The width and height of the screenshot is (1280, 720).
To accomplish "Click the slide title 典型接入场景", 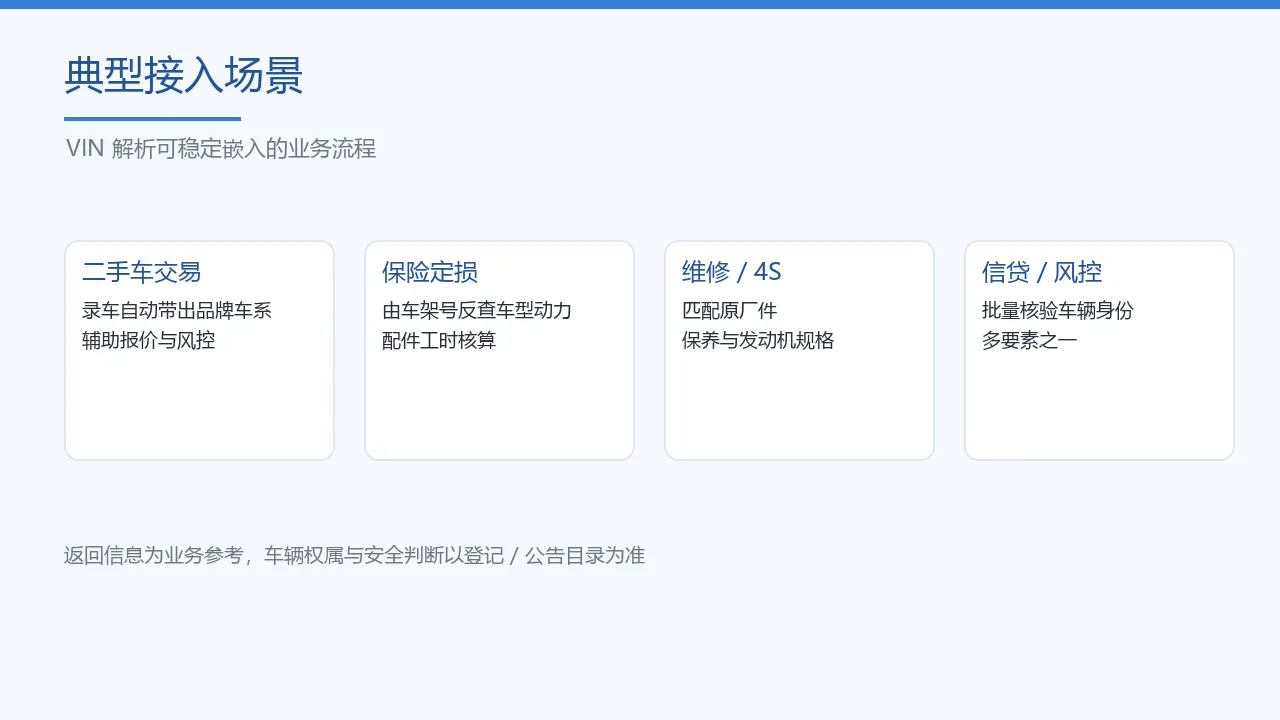I will click(184, 76).
